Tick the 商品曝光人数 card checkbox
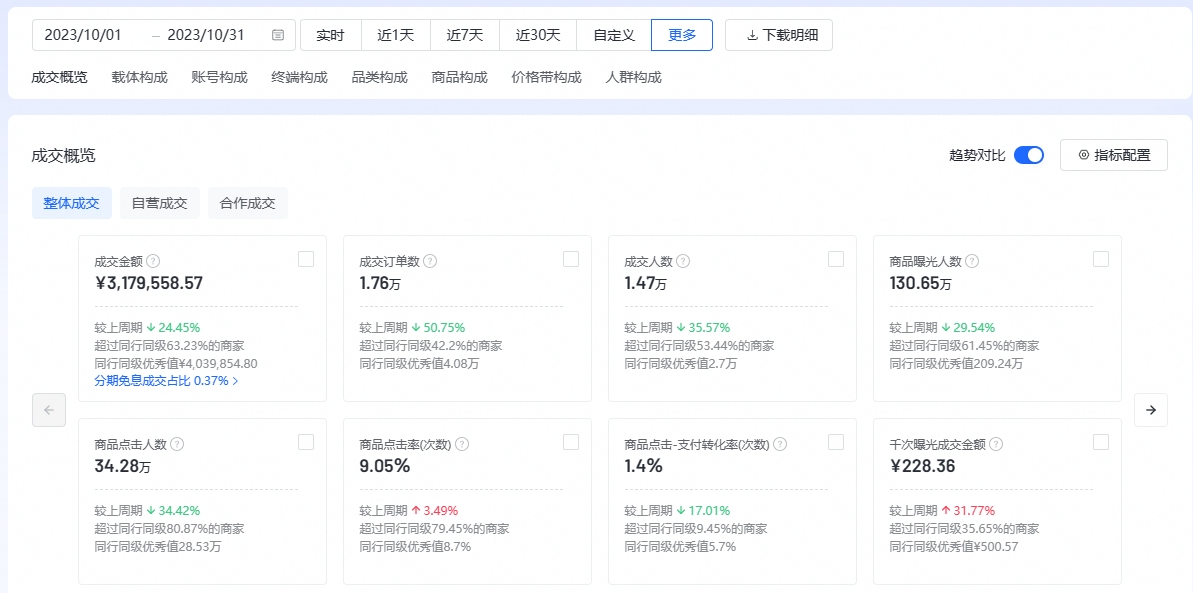The height and width of the screenshot is (593, 1193). 1101,259
